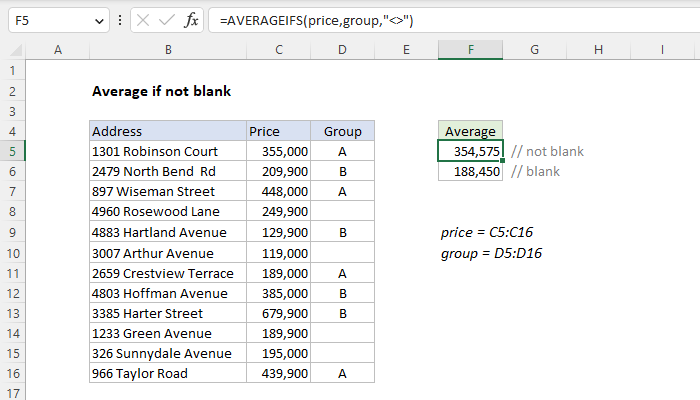Screen dimensions: 700x400
Task: Select price cell 209,900
Action: (279, 171)
